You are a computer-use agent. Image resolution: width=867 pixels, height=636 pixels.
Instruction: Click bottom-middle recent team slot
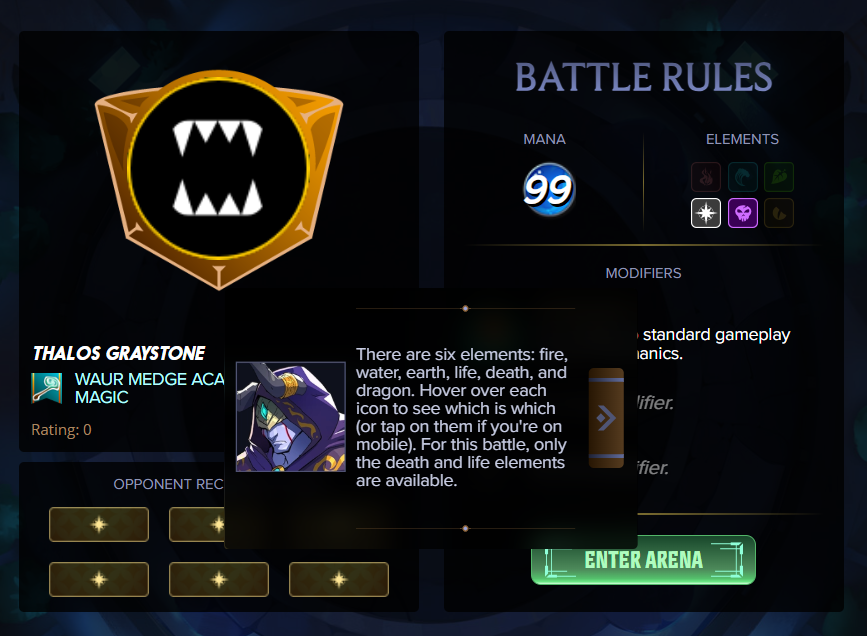coord(219,580)
